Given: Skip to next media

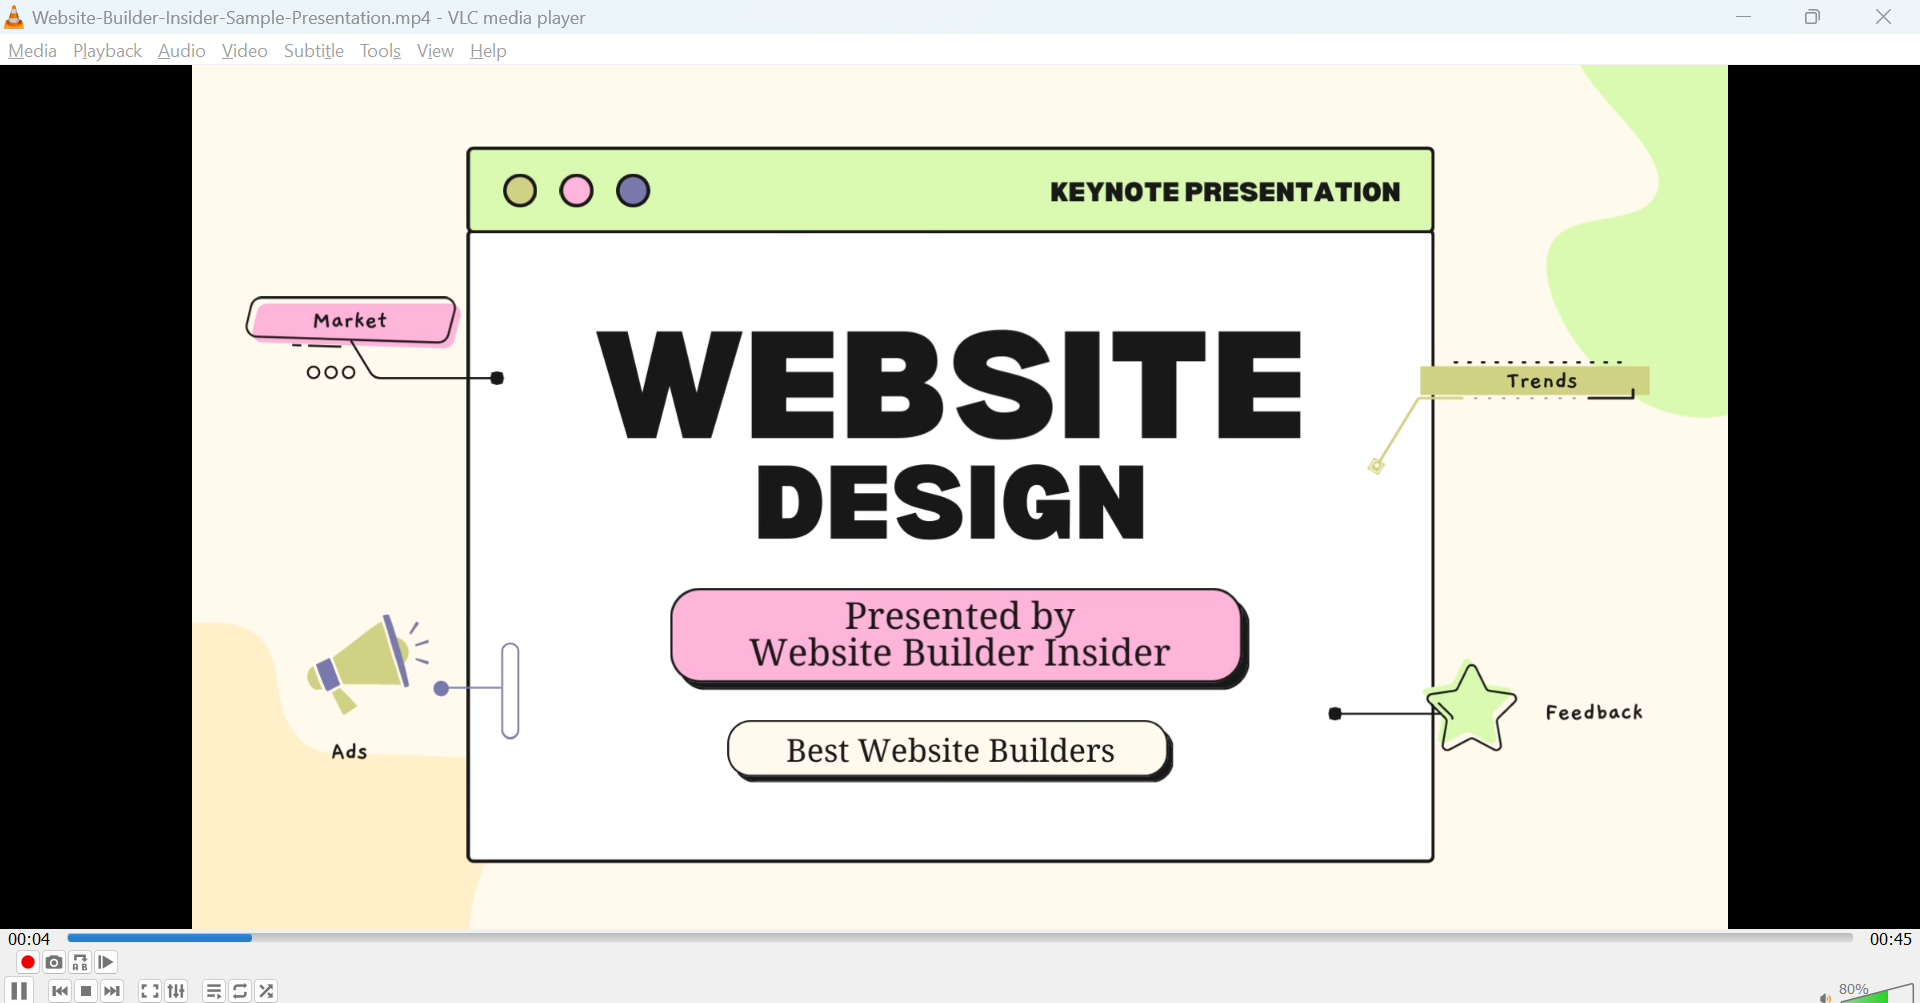Looking at the screenshot, I should pyautogui.click(x=112, y=991).
